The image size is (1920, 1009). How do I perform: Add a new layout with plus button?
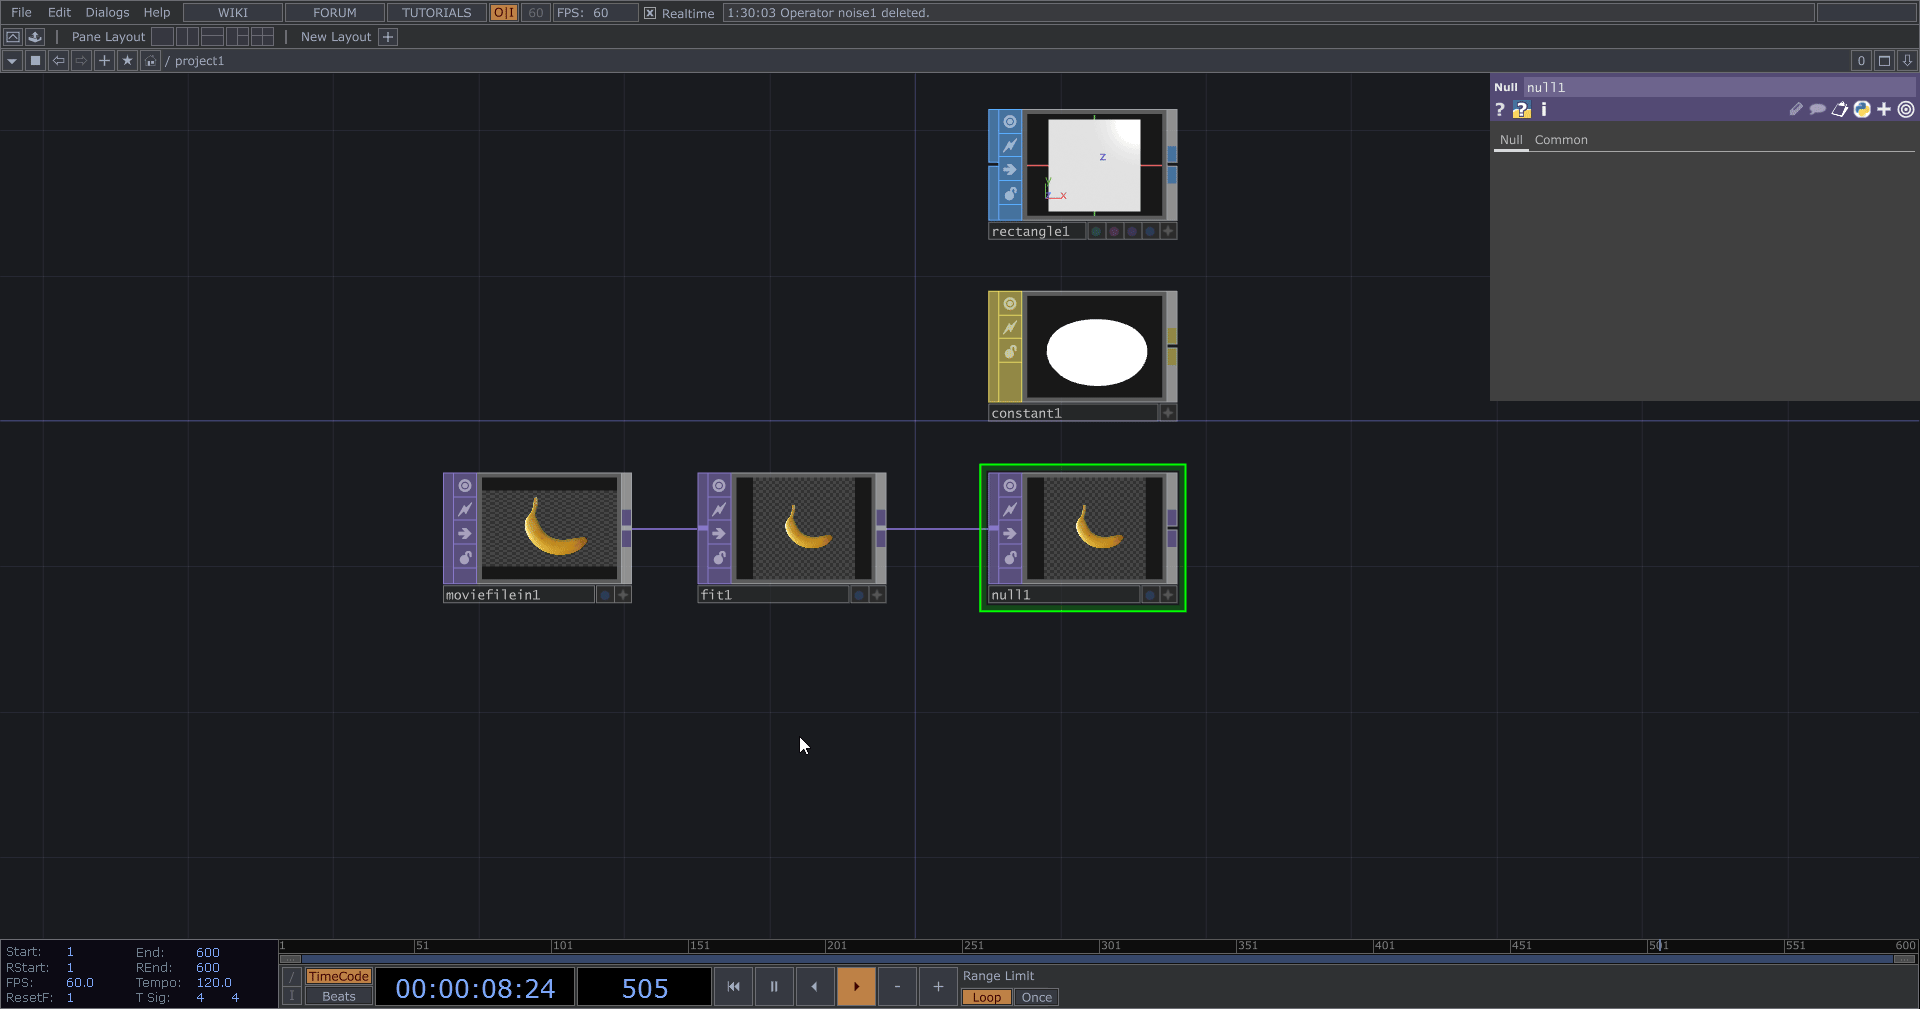pyautogui.click(x=388, y=37)
